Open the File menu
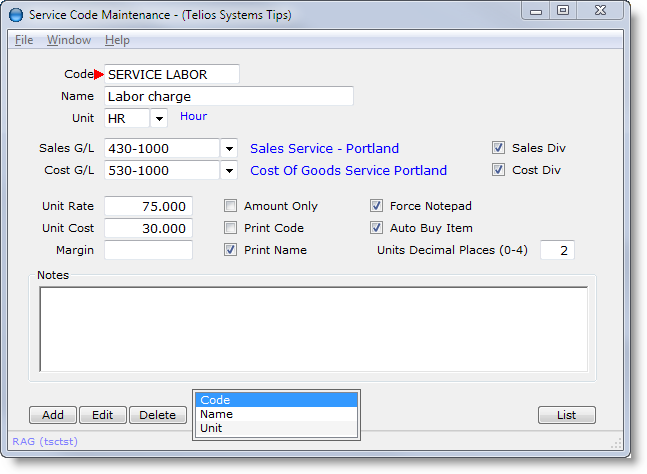647x474 pixels. 24,40
